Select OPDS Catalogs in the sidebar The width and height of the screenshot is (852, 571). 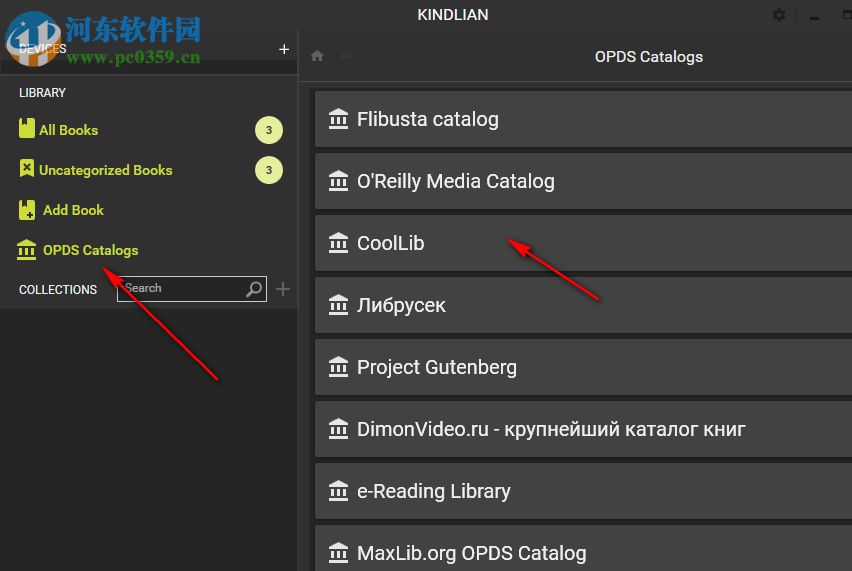pos(91,250)
